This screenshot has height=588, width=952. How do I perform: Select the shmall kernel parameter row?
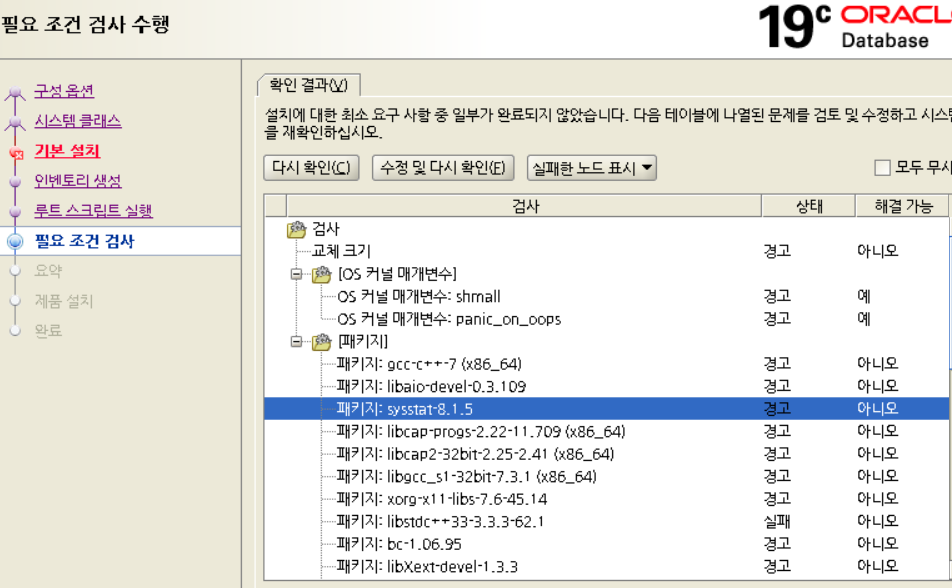[x=607, y=296]
